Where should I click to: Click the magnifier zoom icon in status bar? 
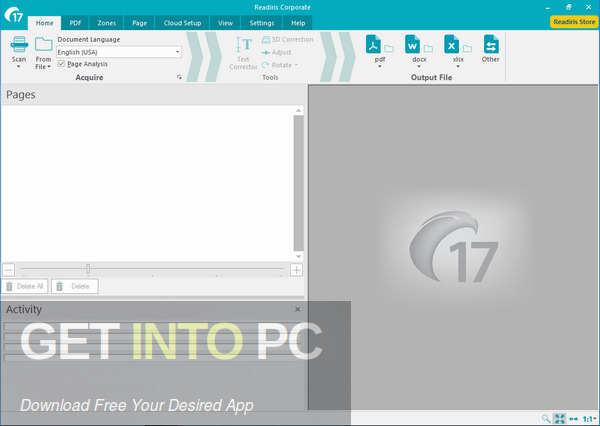pyautogui.click(x=546, y=418)
